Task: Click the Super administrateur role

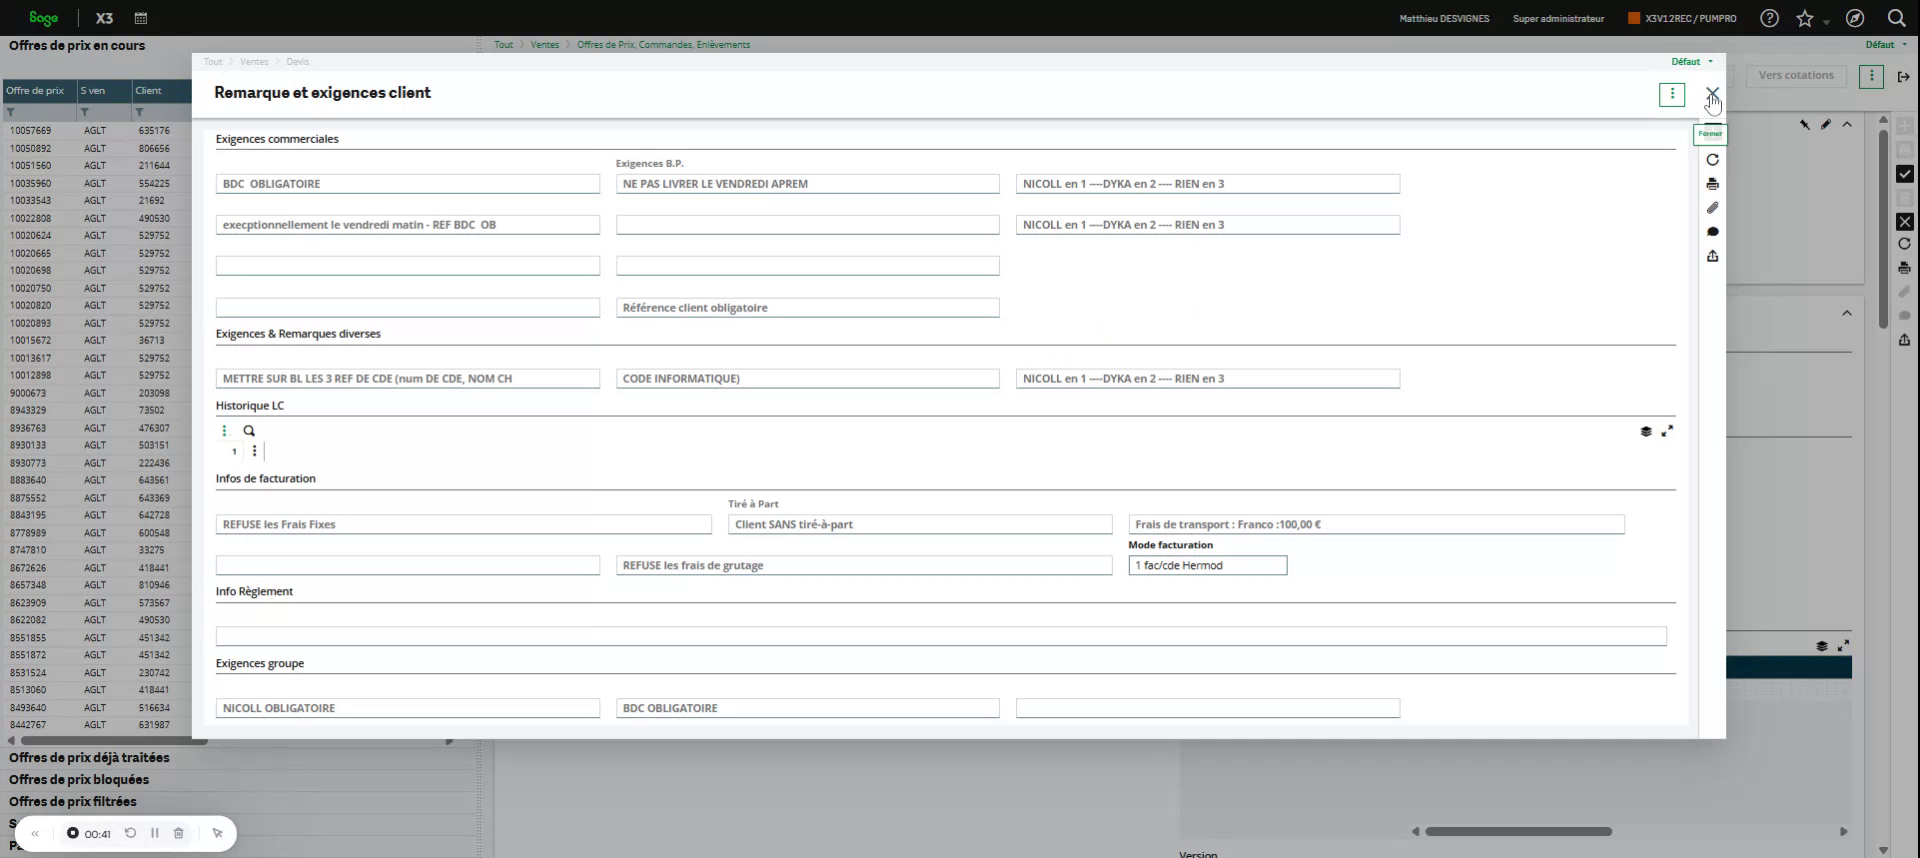Action: (x=1558, y=18)
